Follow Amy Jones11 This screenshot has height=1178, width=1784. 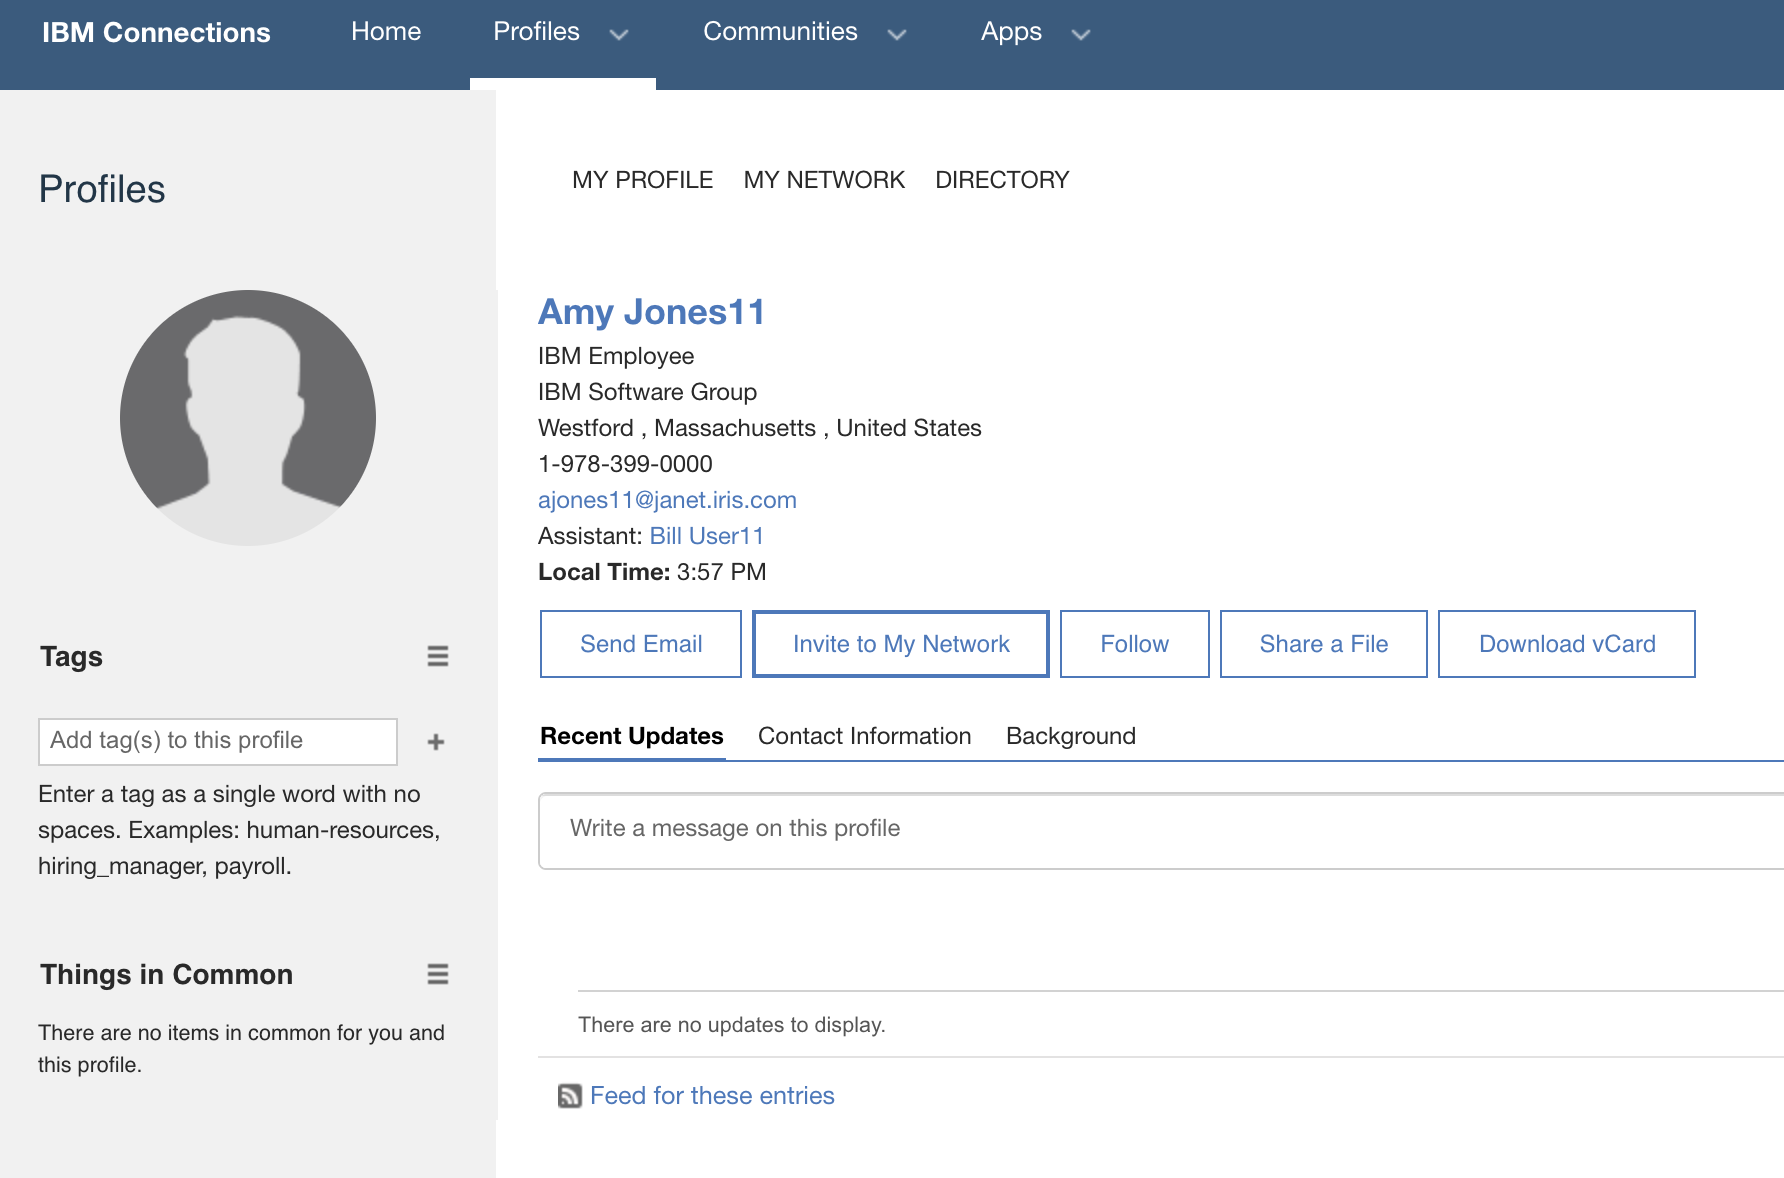(x=1134, y=644)
